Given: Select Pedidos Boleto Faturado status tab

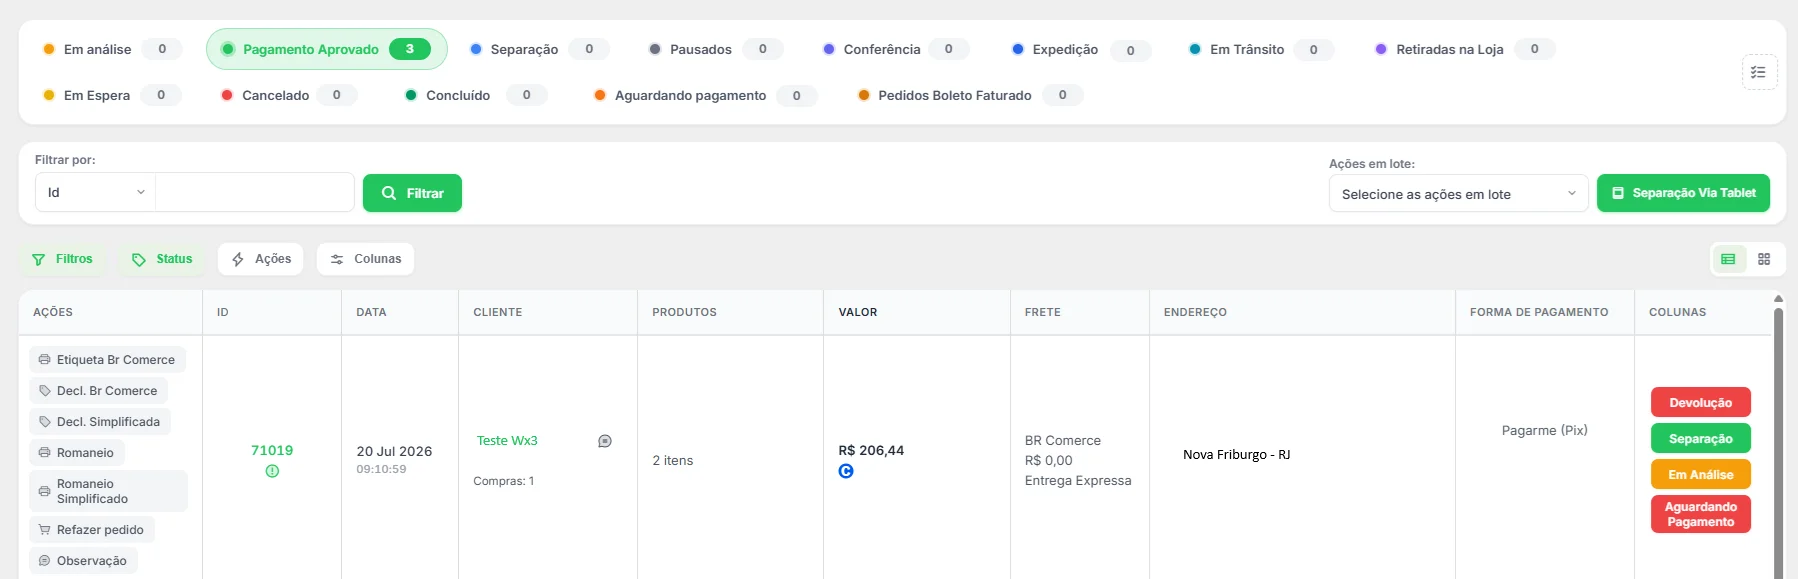Looking at the screenshot, I should [969, 95].
